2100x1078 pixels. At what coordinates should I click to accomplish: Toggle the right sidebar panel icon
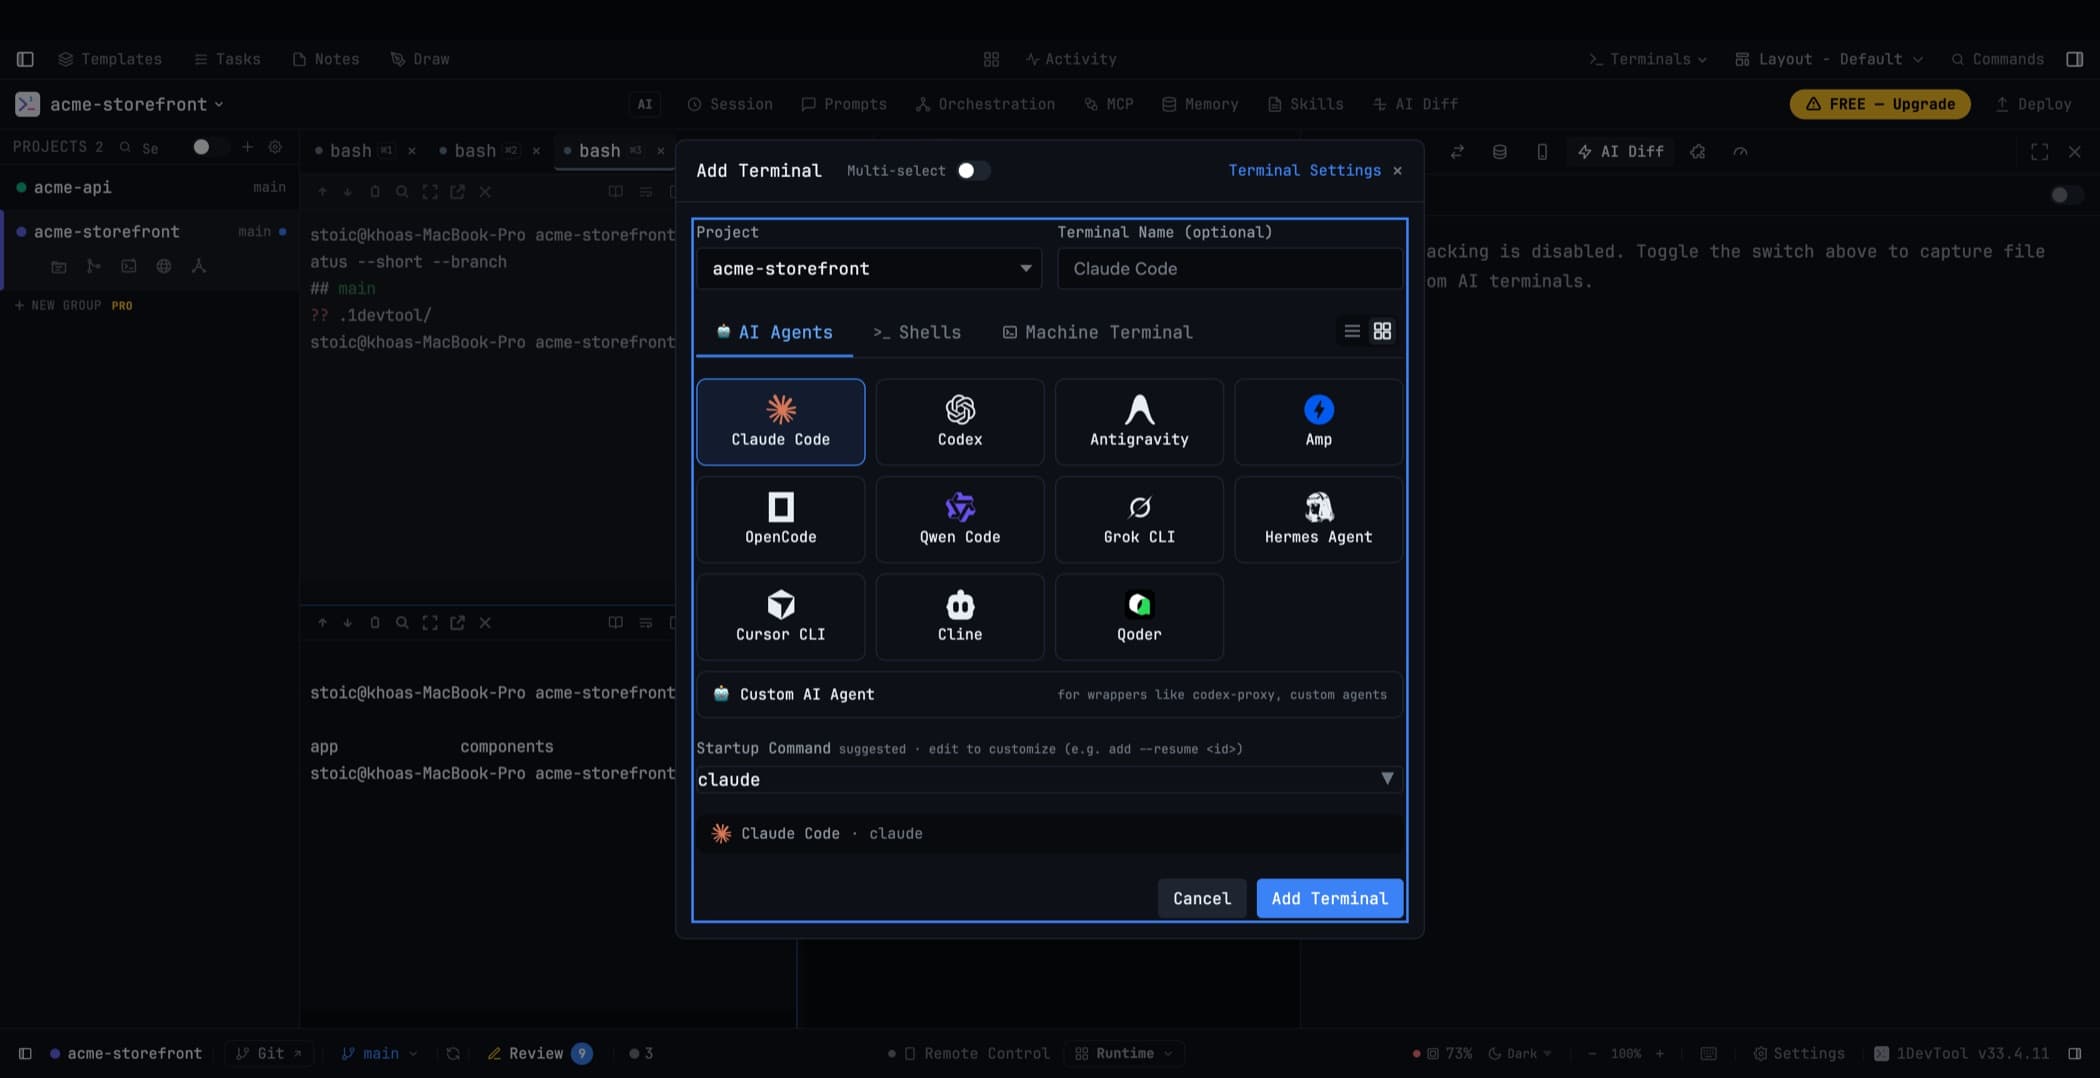[x=2075, y=59]
